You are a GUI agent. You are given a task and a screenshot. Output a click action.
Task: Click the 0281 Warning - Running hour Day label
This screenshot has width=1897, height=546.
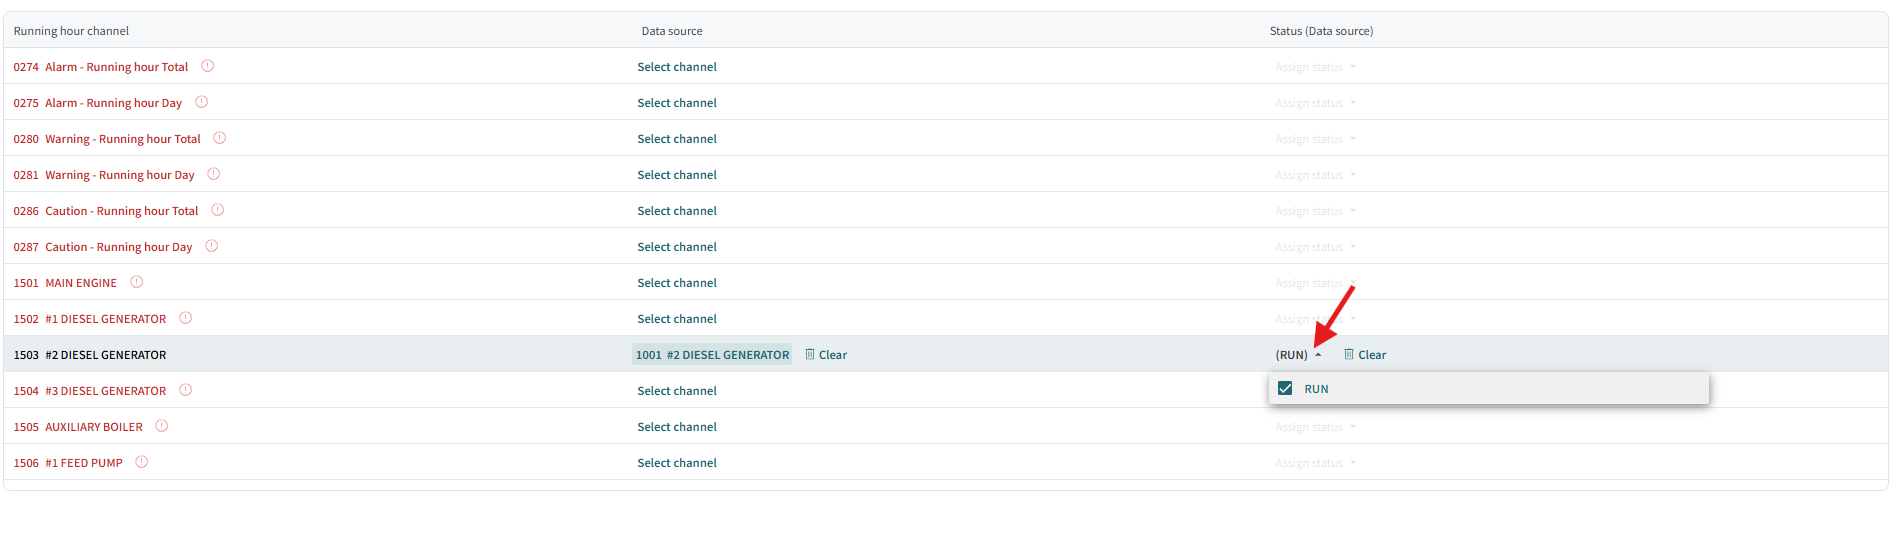[104, 175]
